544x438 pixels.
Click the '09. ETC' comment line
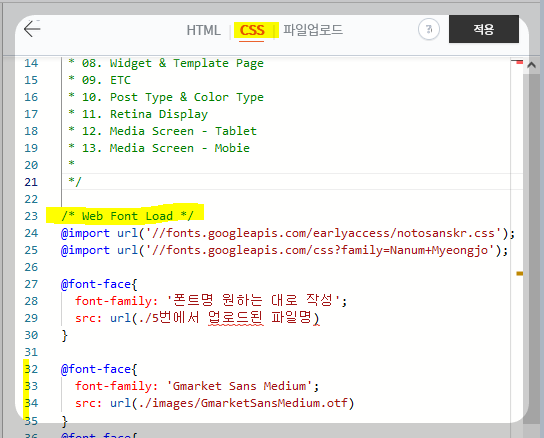tap(99, 80)
